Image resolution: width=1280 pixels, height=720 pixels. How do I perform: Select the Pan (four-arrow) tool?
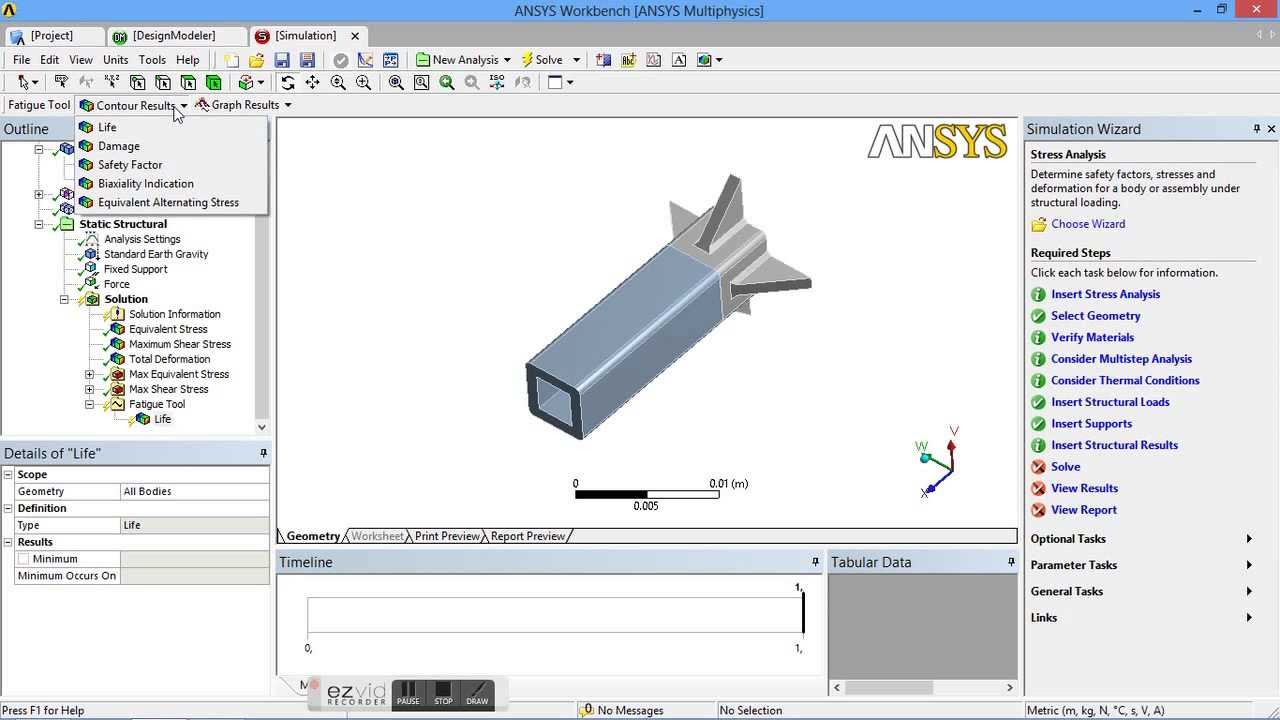312,83
